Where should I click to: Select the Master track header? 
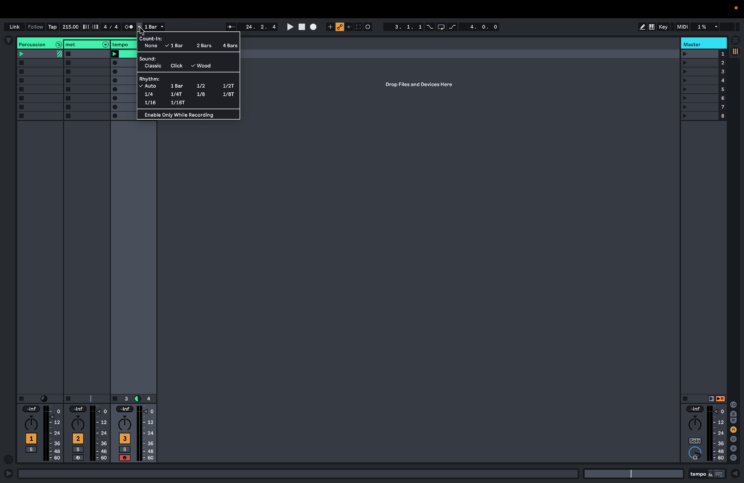click(704, 44)
